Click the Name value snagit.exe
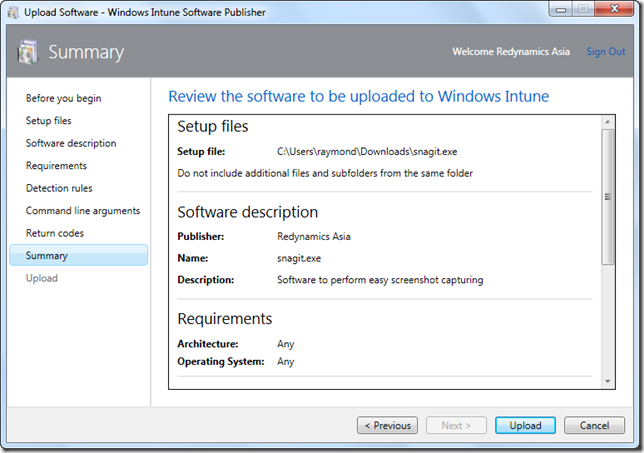 tap(299, 258)
